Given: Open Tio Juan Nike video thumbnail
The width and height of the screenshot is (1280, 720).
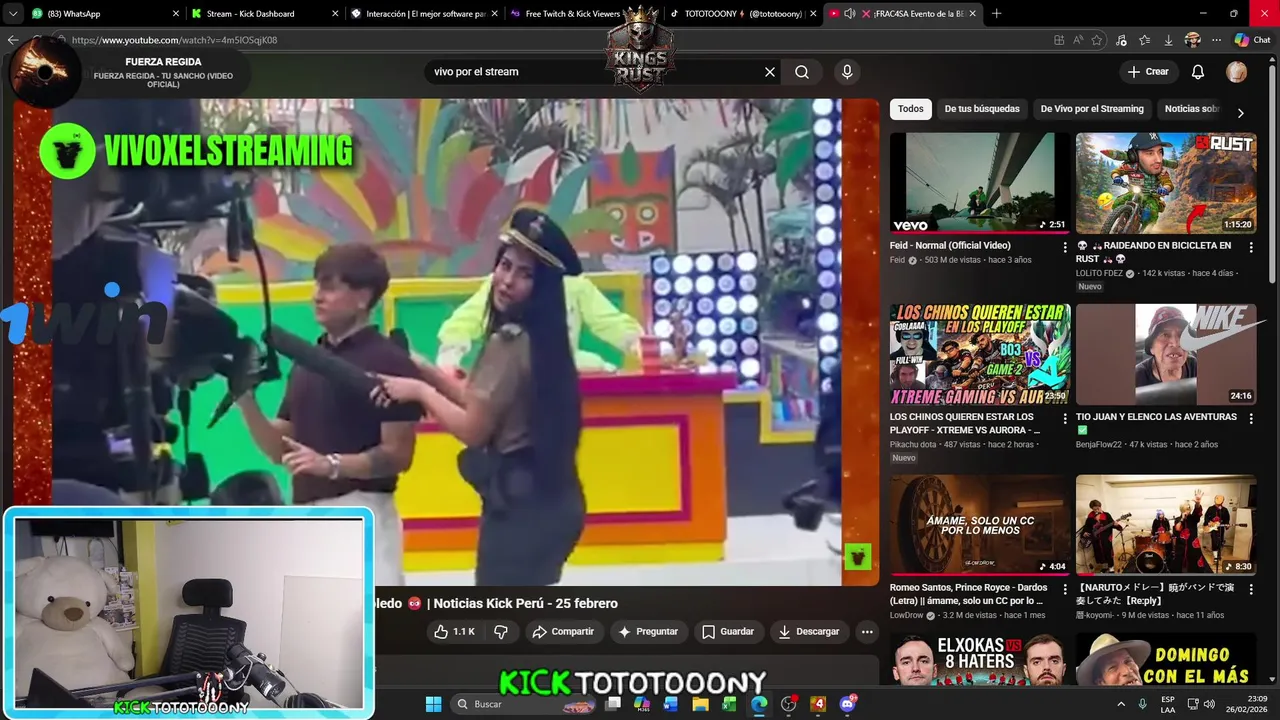Looking at the screenshot, I should pyautogui.click(x=1166, y=354).
